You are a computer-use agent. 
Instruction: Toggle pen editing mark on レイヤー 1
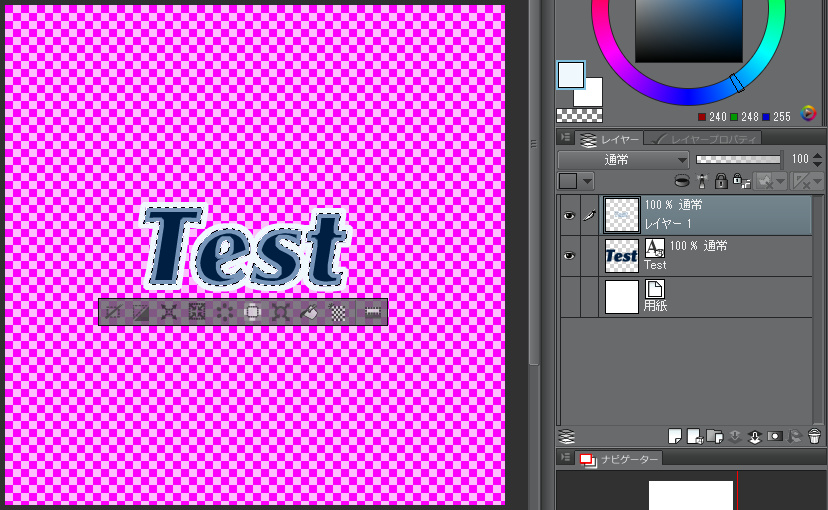[589, 215]
